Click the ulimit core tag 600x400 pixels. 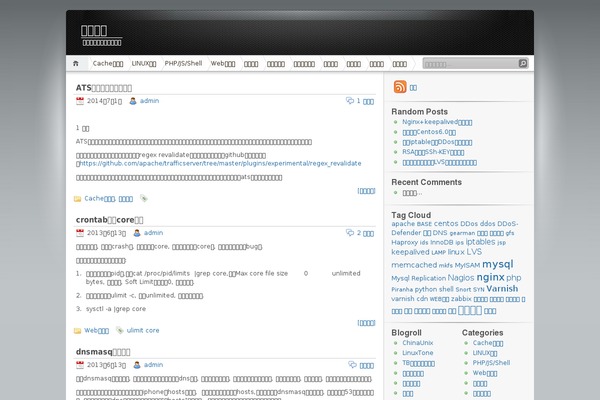tap(143, 330)
